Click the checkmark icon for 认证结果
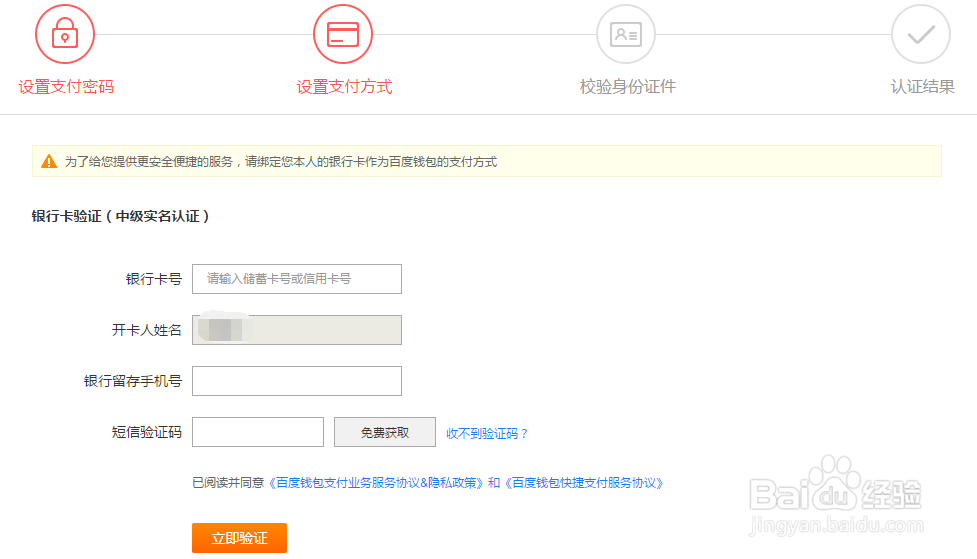977x559 pixels. 921,34
